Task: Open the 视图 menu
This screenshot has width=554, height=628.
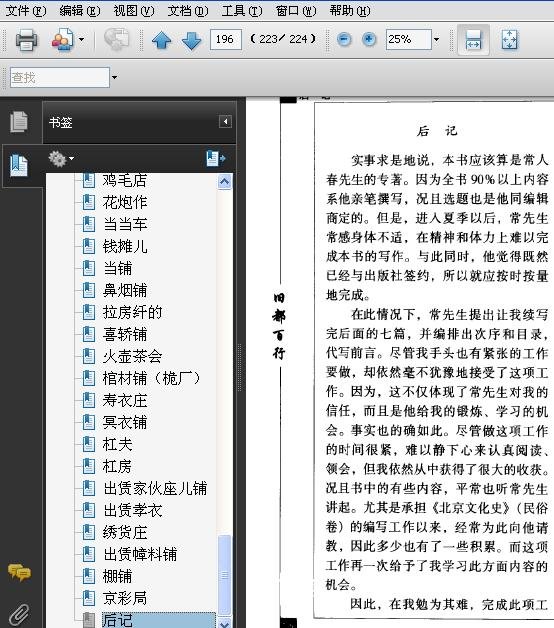Action: coord(134,11)
